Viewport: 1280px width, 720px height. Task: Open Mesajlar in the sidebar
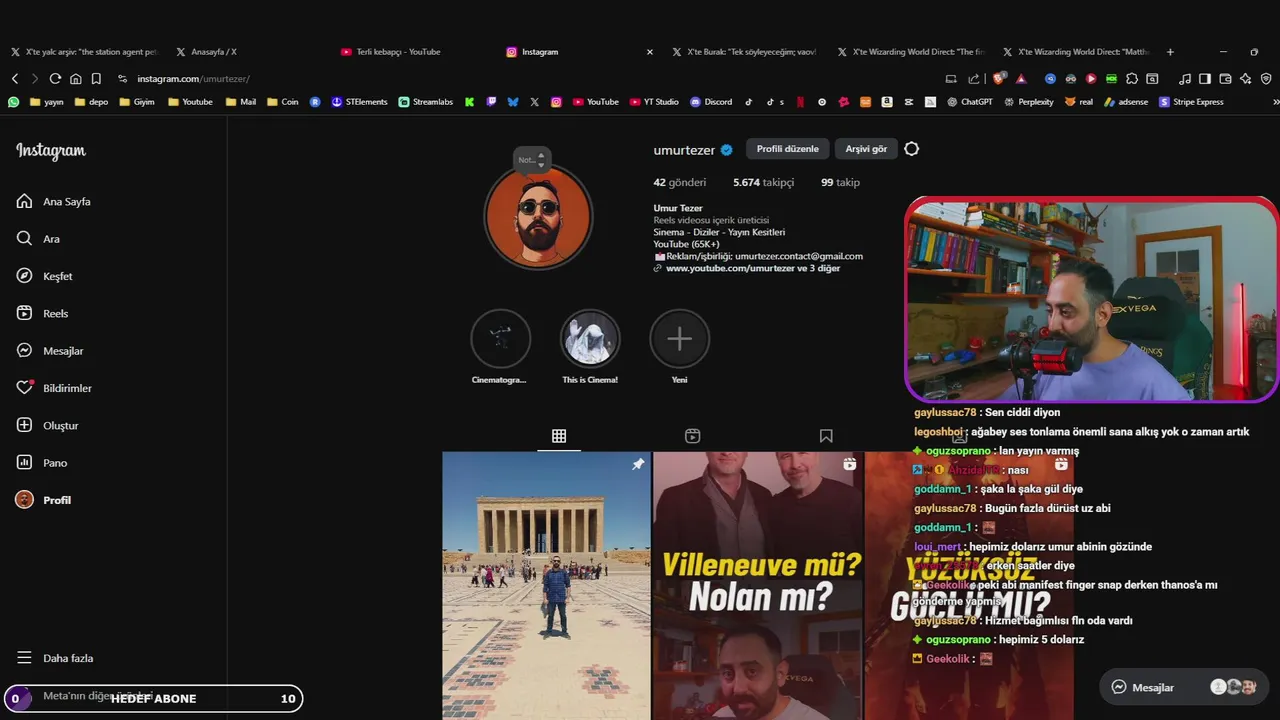click(50, 351)
